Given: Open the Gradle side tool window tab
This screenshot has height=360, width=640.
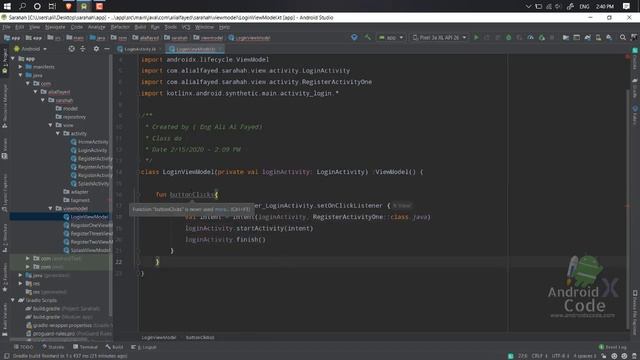Looking at the screenshot, I should (x=635, y=89).
